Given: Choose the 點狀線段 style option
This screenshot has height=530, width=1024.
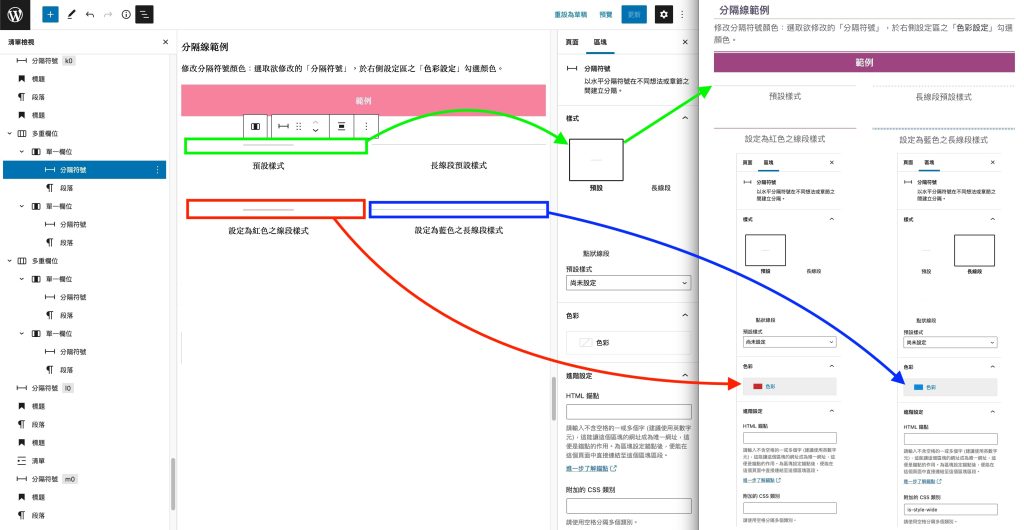Looking at the screenshot, I should 596,253.
